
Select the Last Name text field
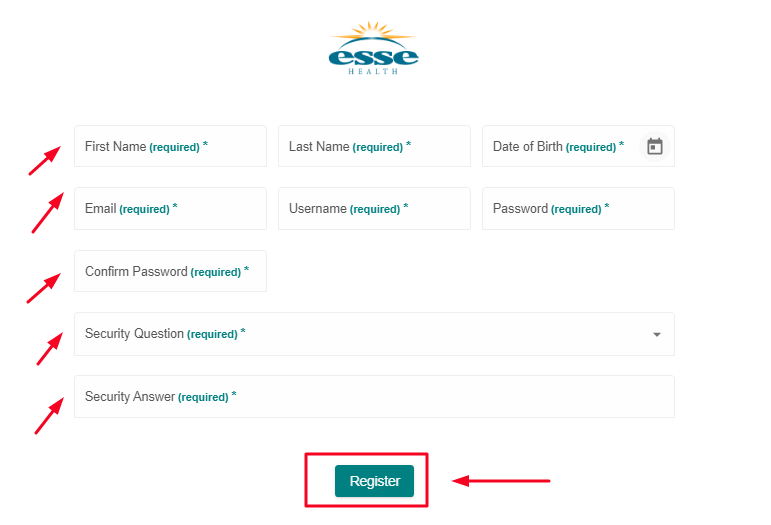pyautogui.click(x=374, y=146)
